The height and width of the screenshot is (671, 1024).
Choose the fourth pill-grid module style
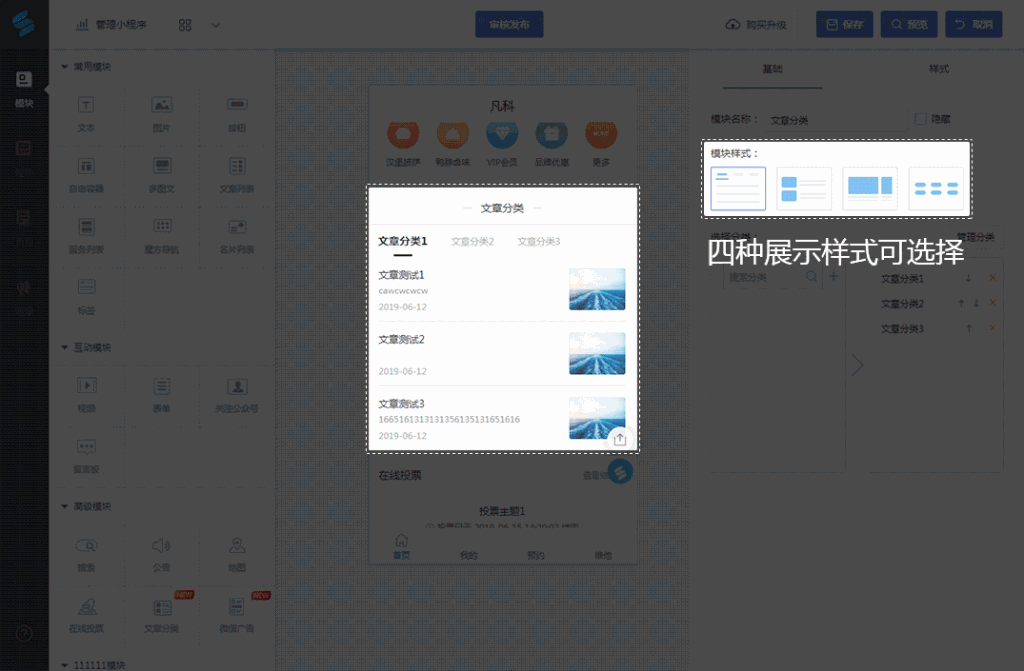pos(936,188)
